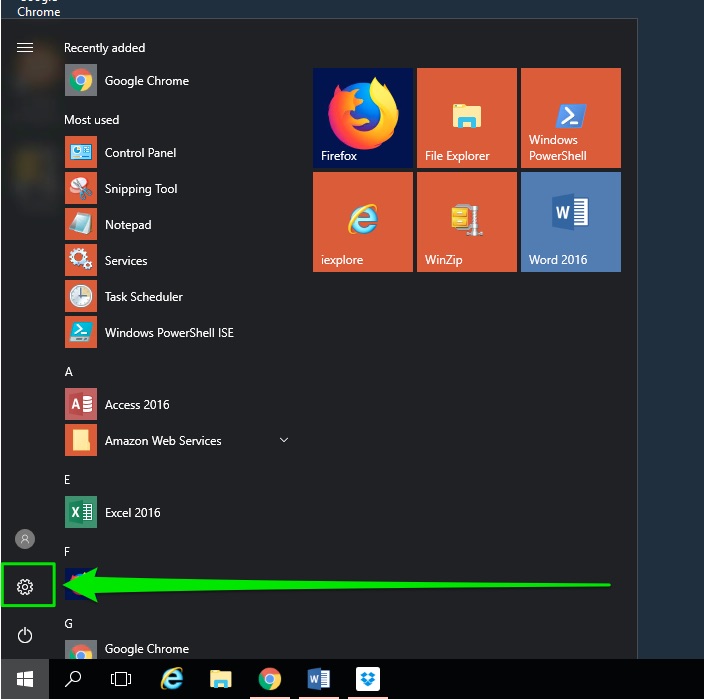Click the letter E section header
The height and width of the screenshot is (699, 704).
(67, 479)
